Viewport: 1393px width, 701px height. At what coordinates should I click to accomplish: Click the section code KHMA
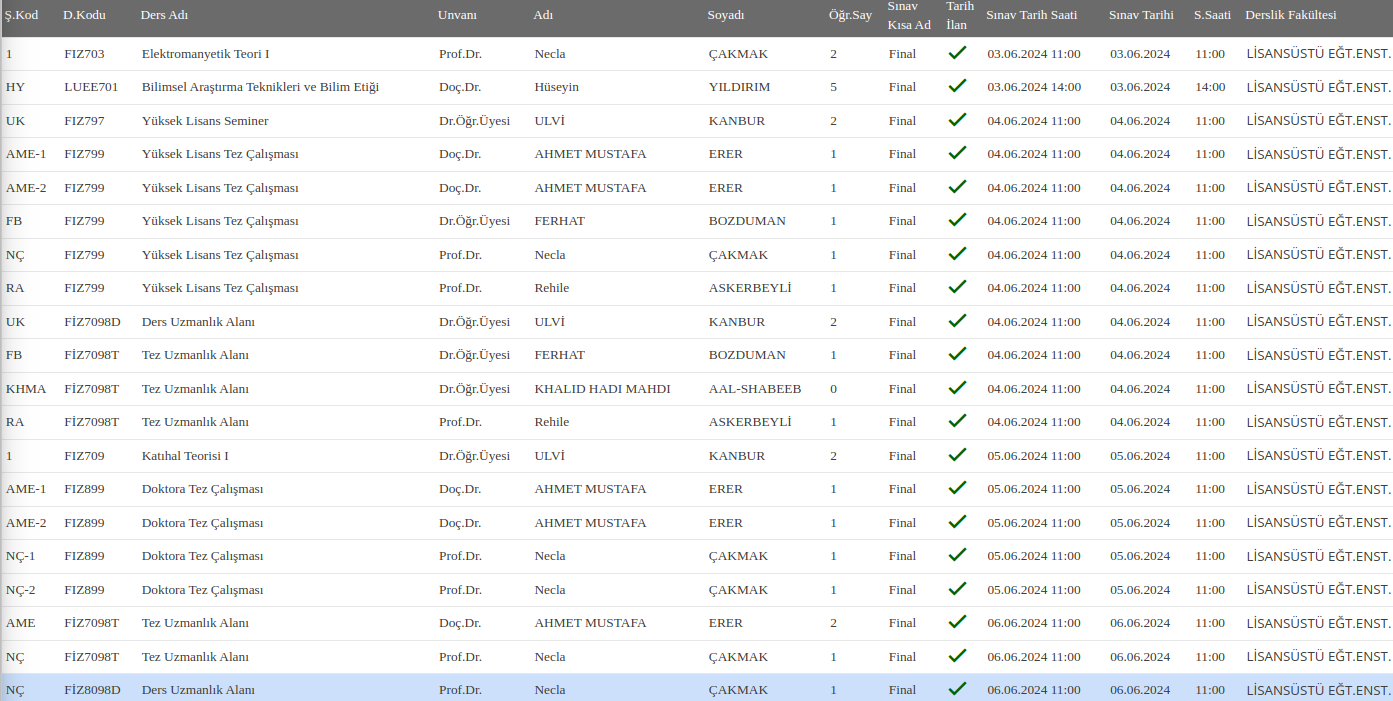(26, 389)
